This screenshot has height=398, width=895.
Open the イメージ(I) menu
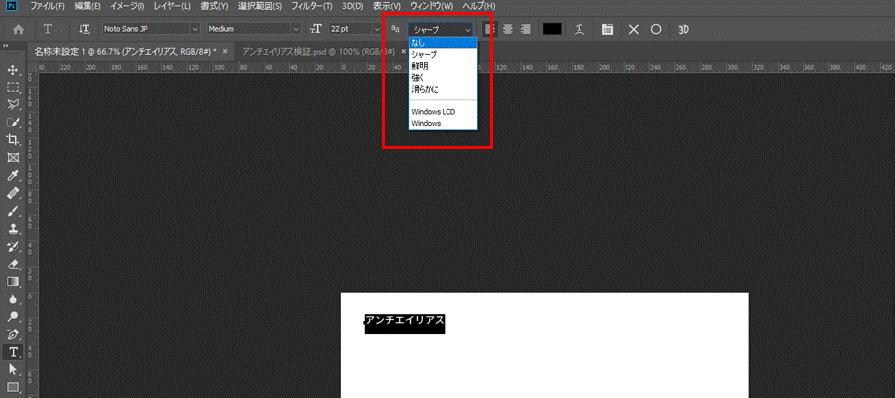coord(126,7)
